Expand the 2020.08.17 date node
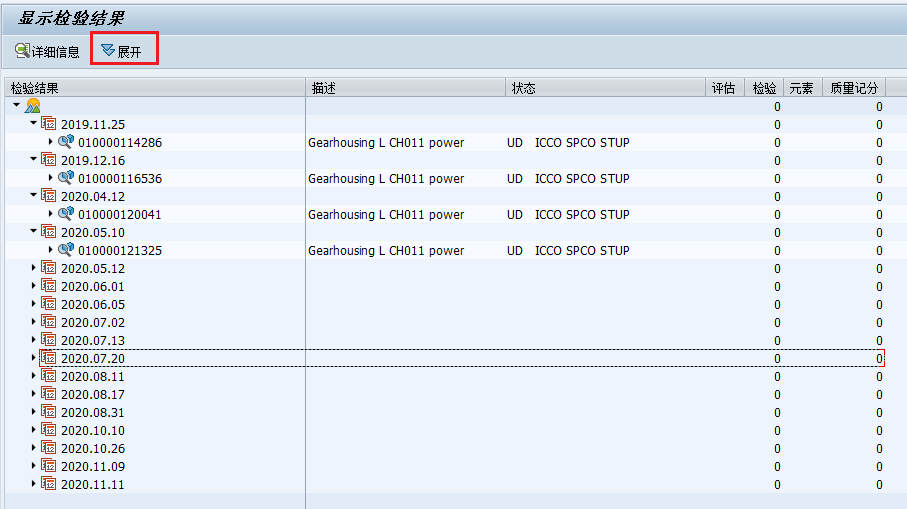Image resolution: width=907 pixels, height=509 pixels. click(x=34, y=393)
